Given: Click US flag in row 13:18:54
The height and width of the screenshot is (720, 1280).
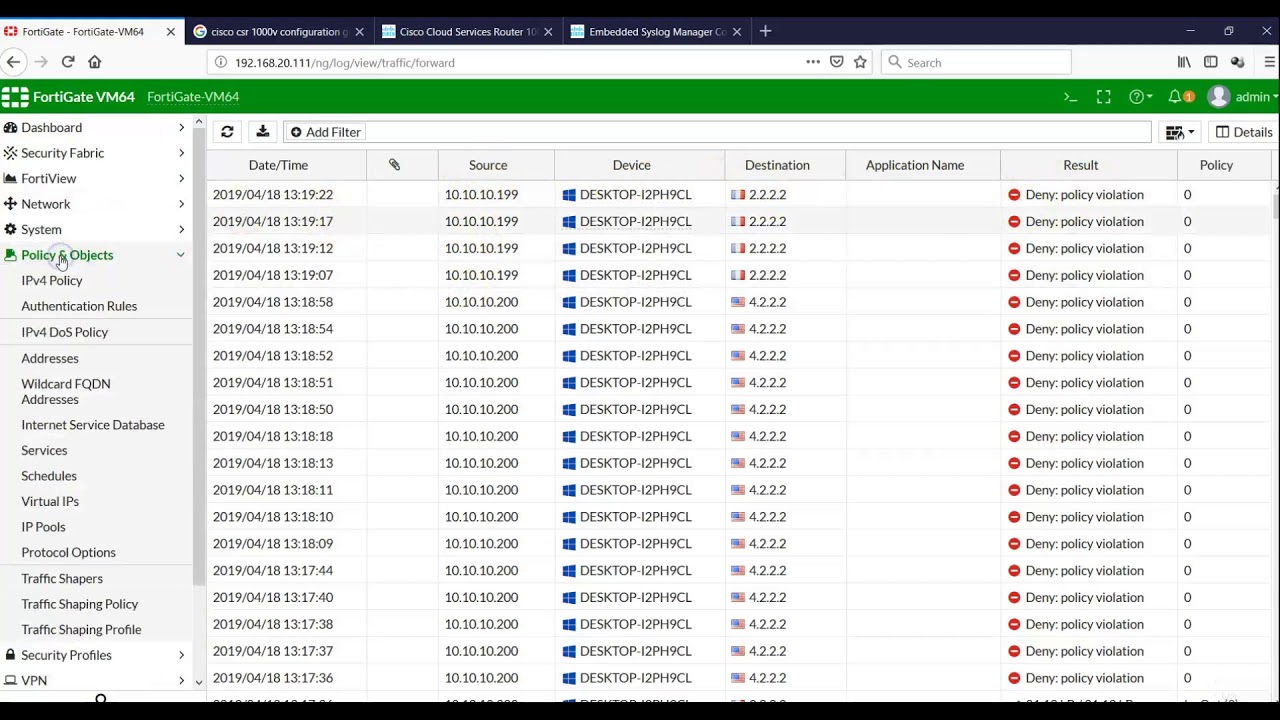Looking at the screenshot, I should tap(738, 329).
